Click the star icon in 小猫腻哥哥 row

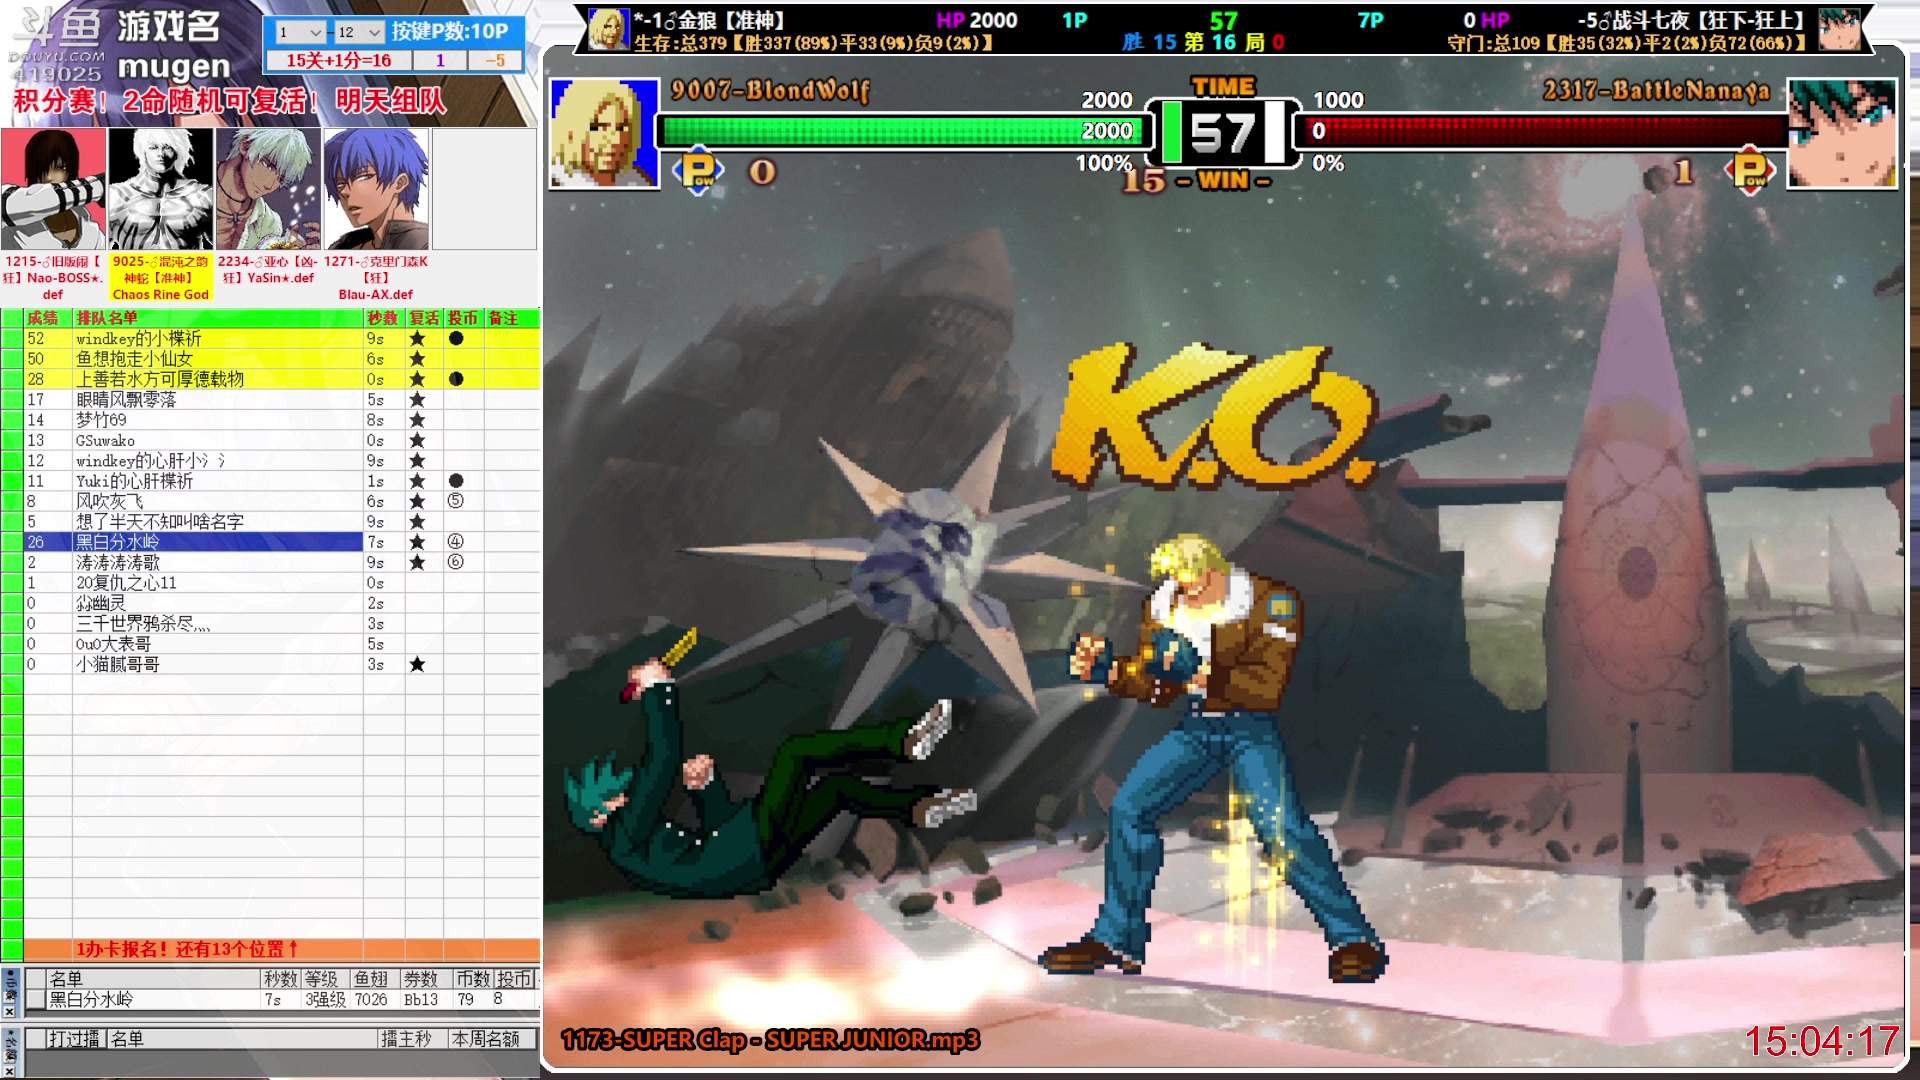(417, 664)
